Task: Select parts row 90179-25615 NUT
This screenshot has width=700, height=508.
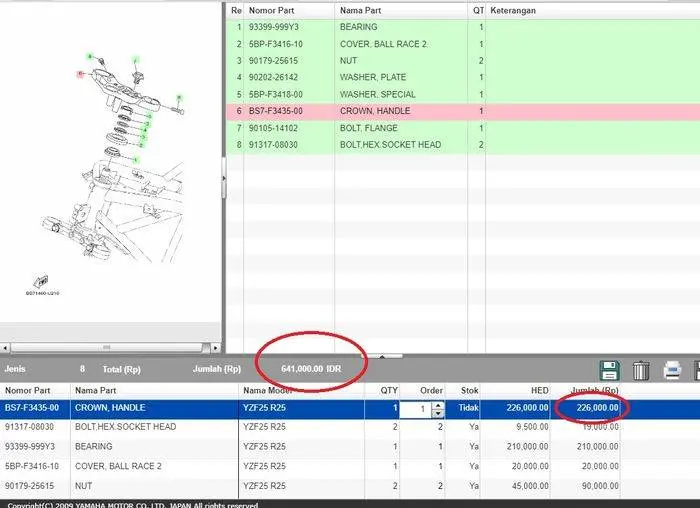Action: [463, 61]
